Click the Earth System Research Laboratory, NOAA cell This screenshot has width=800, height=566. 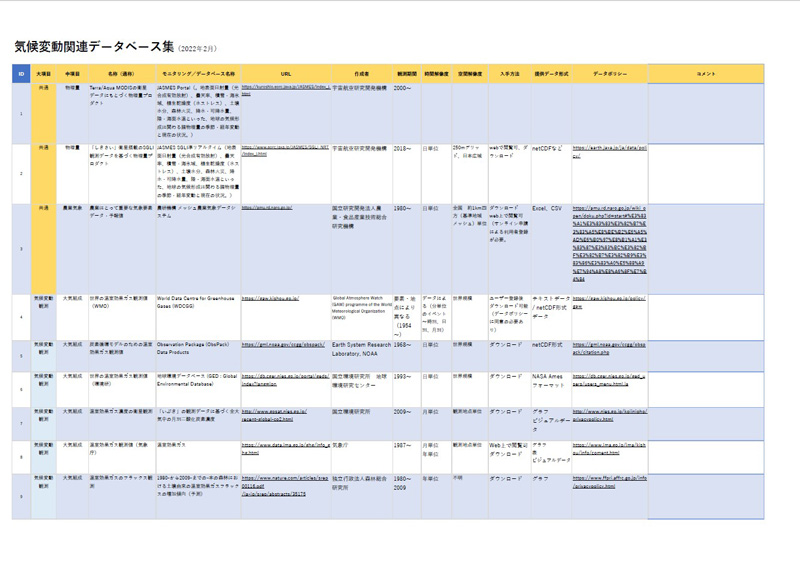pos(361,348)
